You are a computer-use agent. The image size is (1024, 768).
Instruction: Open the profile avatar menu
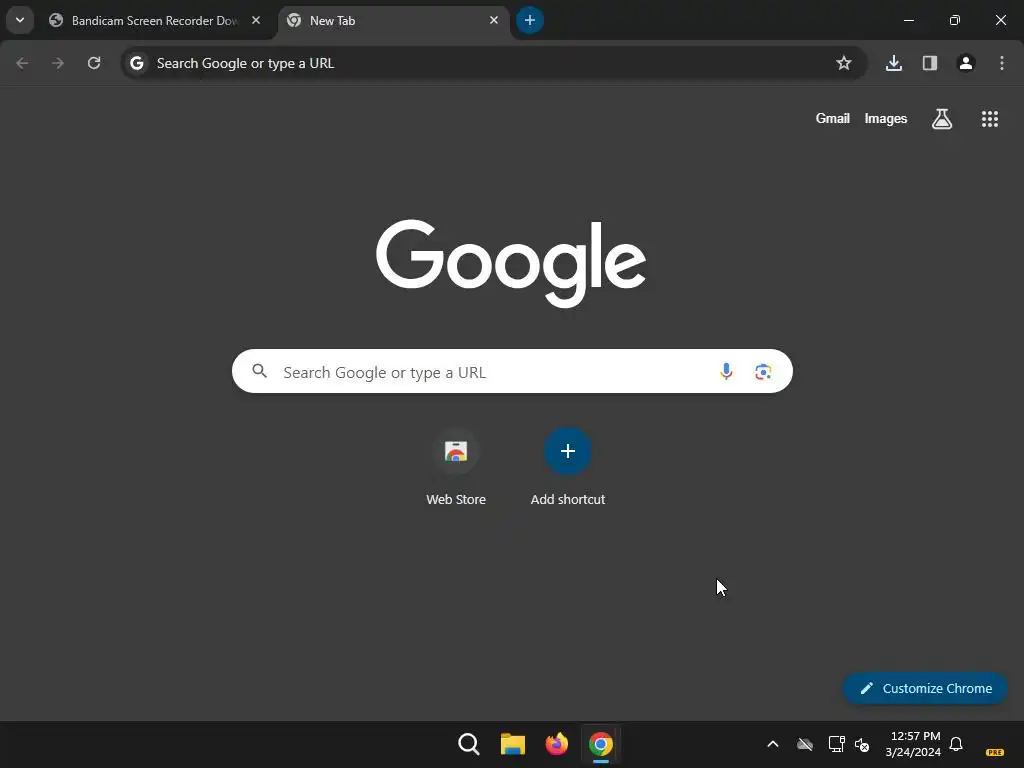[965, 63]
